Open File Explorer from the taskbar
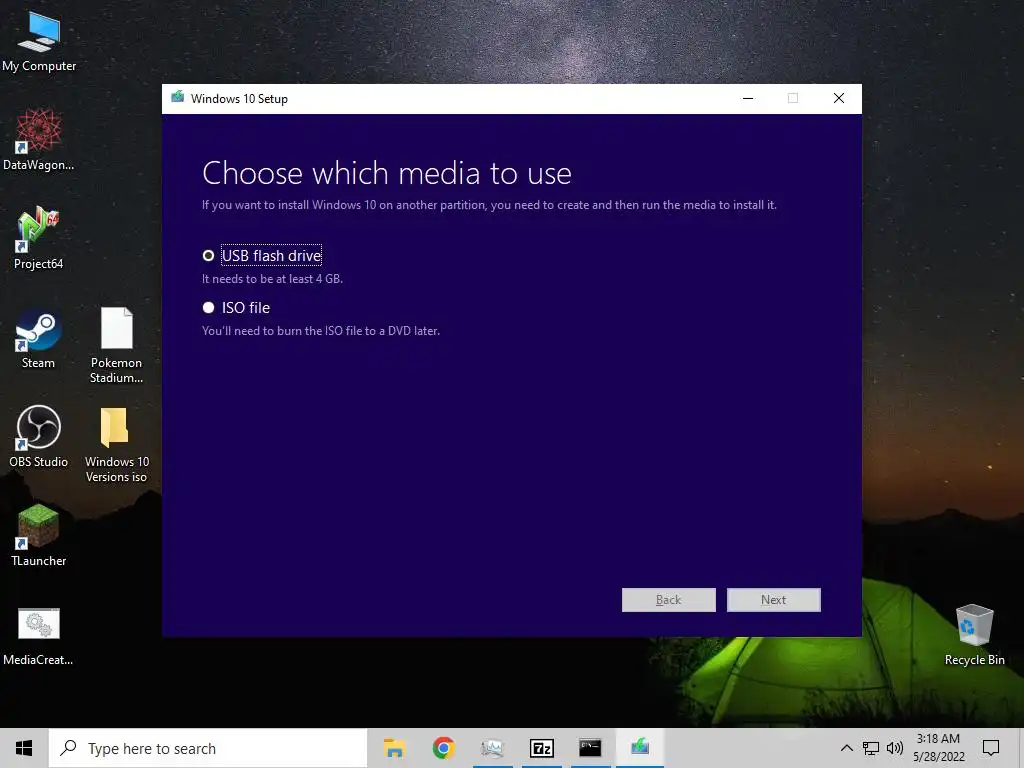Screen dimensions: 1024x768 tap(394, 748)
